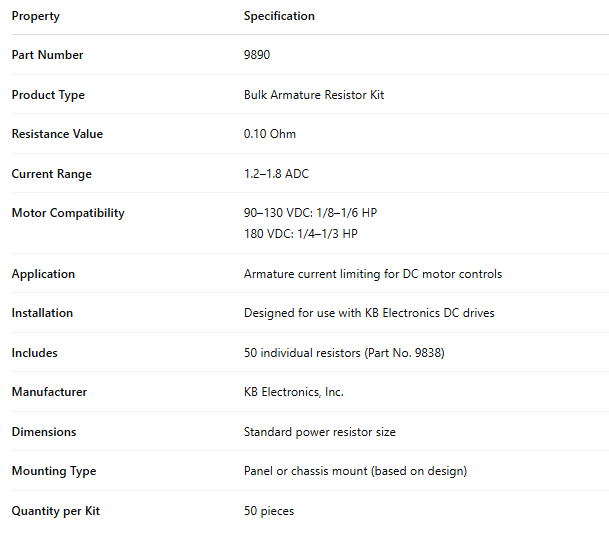Click the KB Electronics, Inc. manufacturer value
Image resolution: width=609 pixels, height=535 pixels.
(294, 392)
